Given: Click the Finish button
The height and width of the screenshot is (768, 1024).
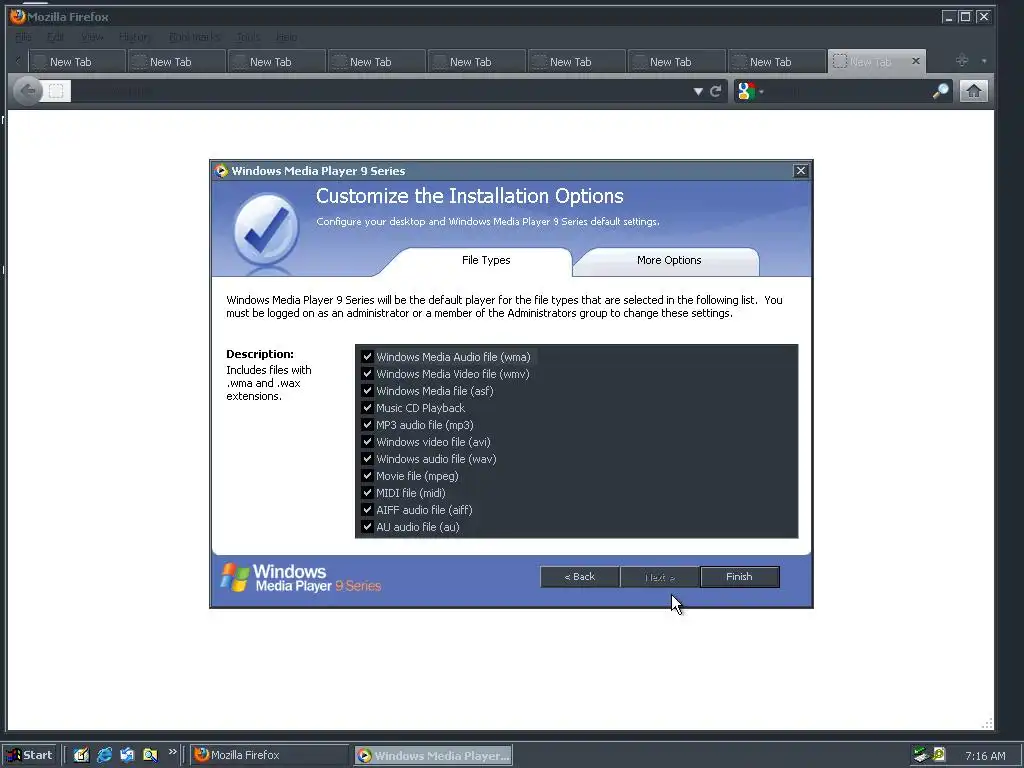Looking at the screenshot, I should point(739,577).
